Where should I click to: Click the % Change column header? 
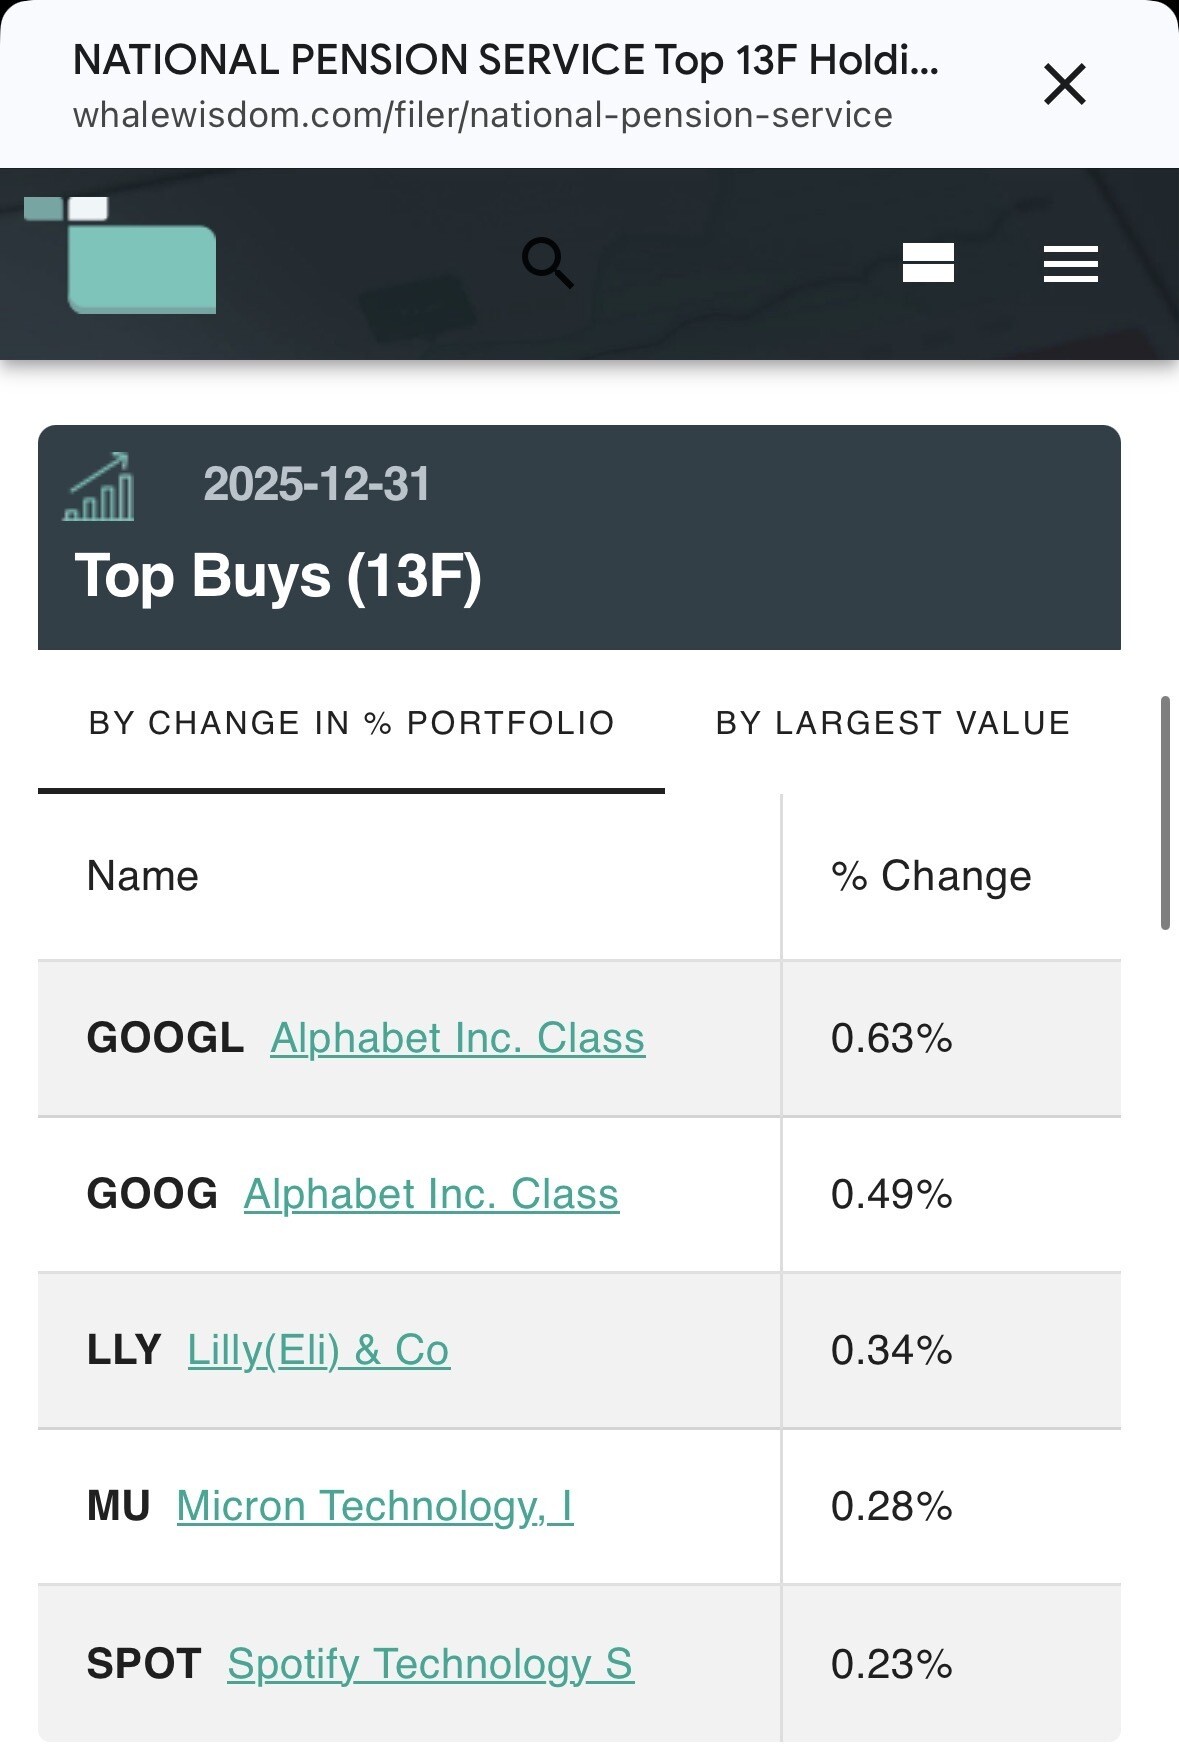pos(931,876)
